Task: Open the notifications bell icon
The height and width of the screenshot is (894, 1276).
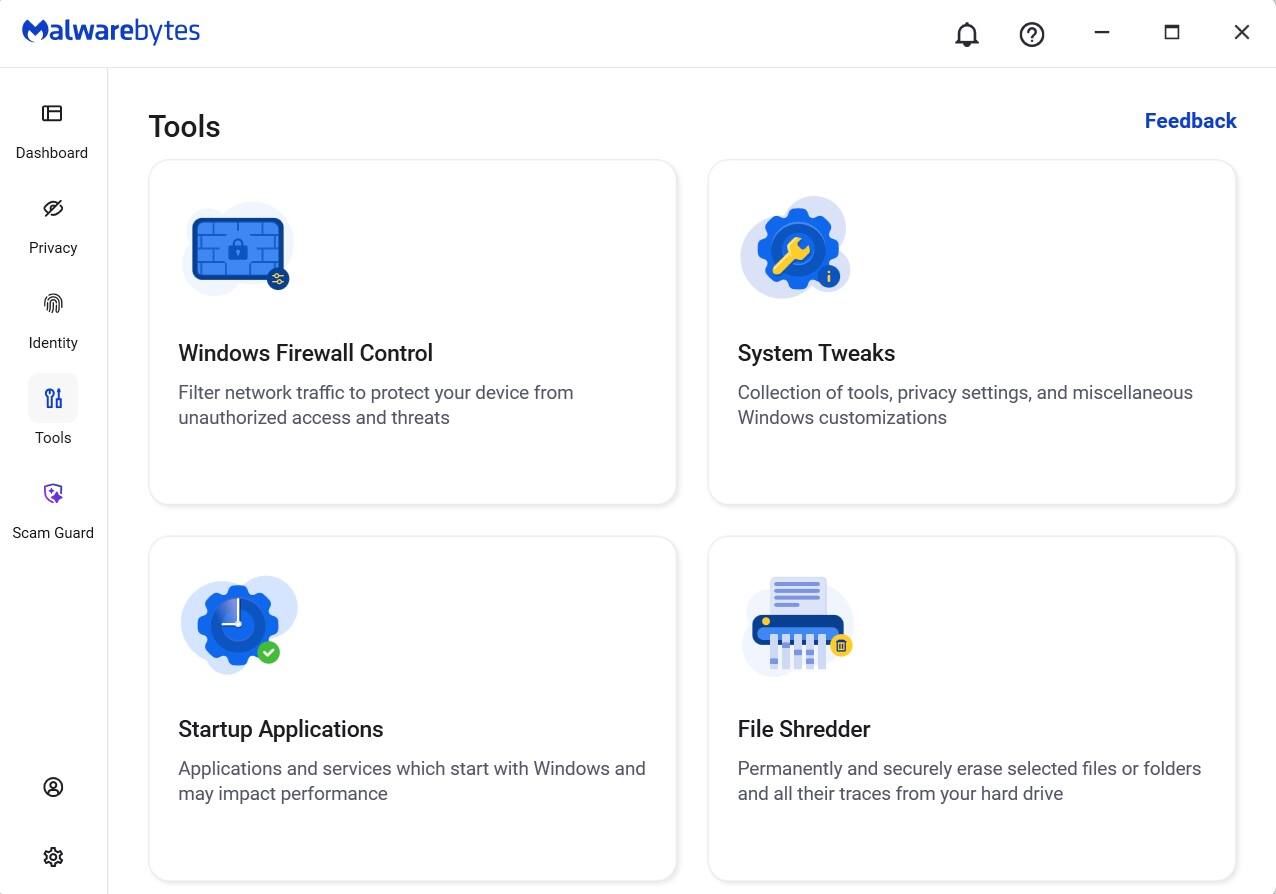Action: 966,34
